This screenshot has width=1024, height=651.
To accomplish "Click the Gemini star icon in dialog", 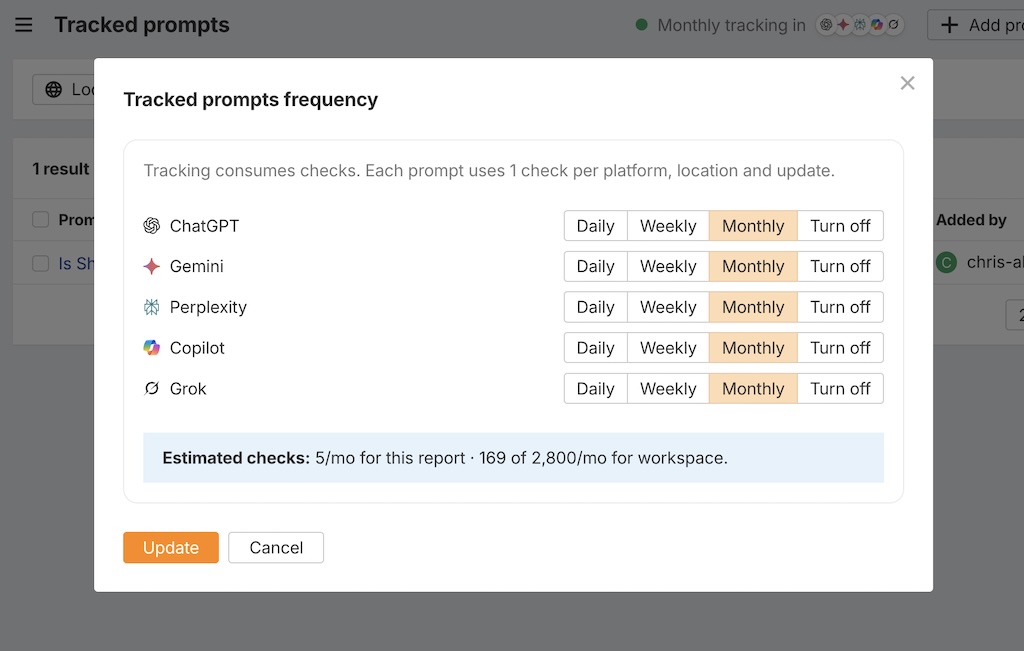I will (x=152, y=266).
